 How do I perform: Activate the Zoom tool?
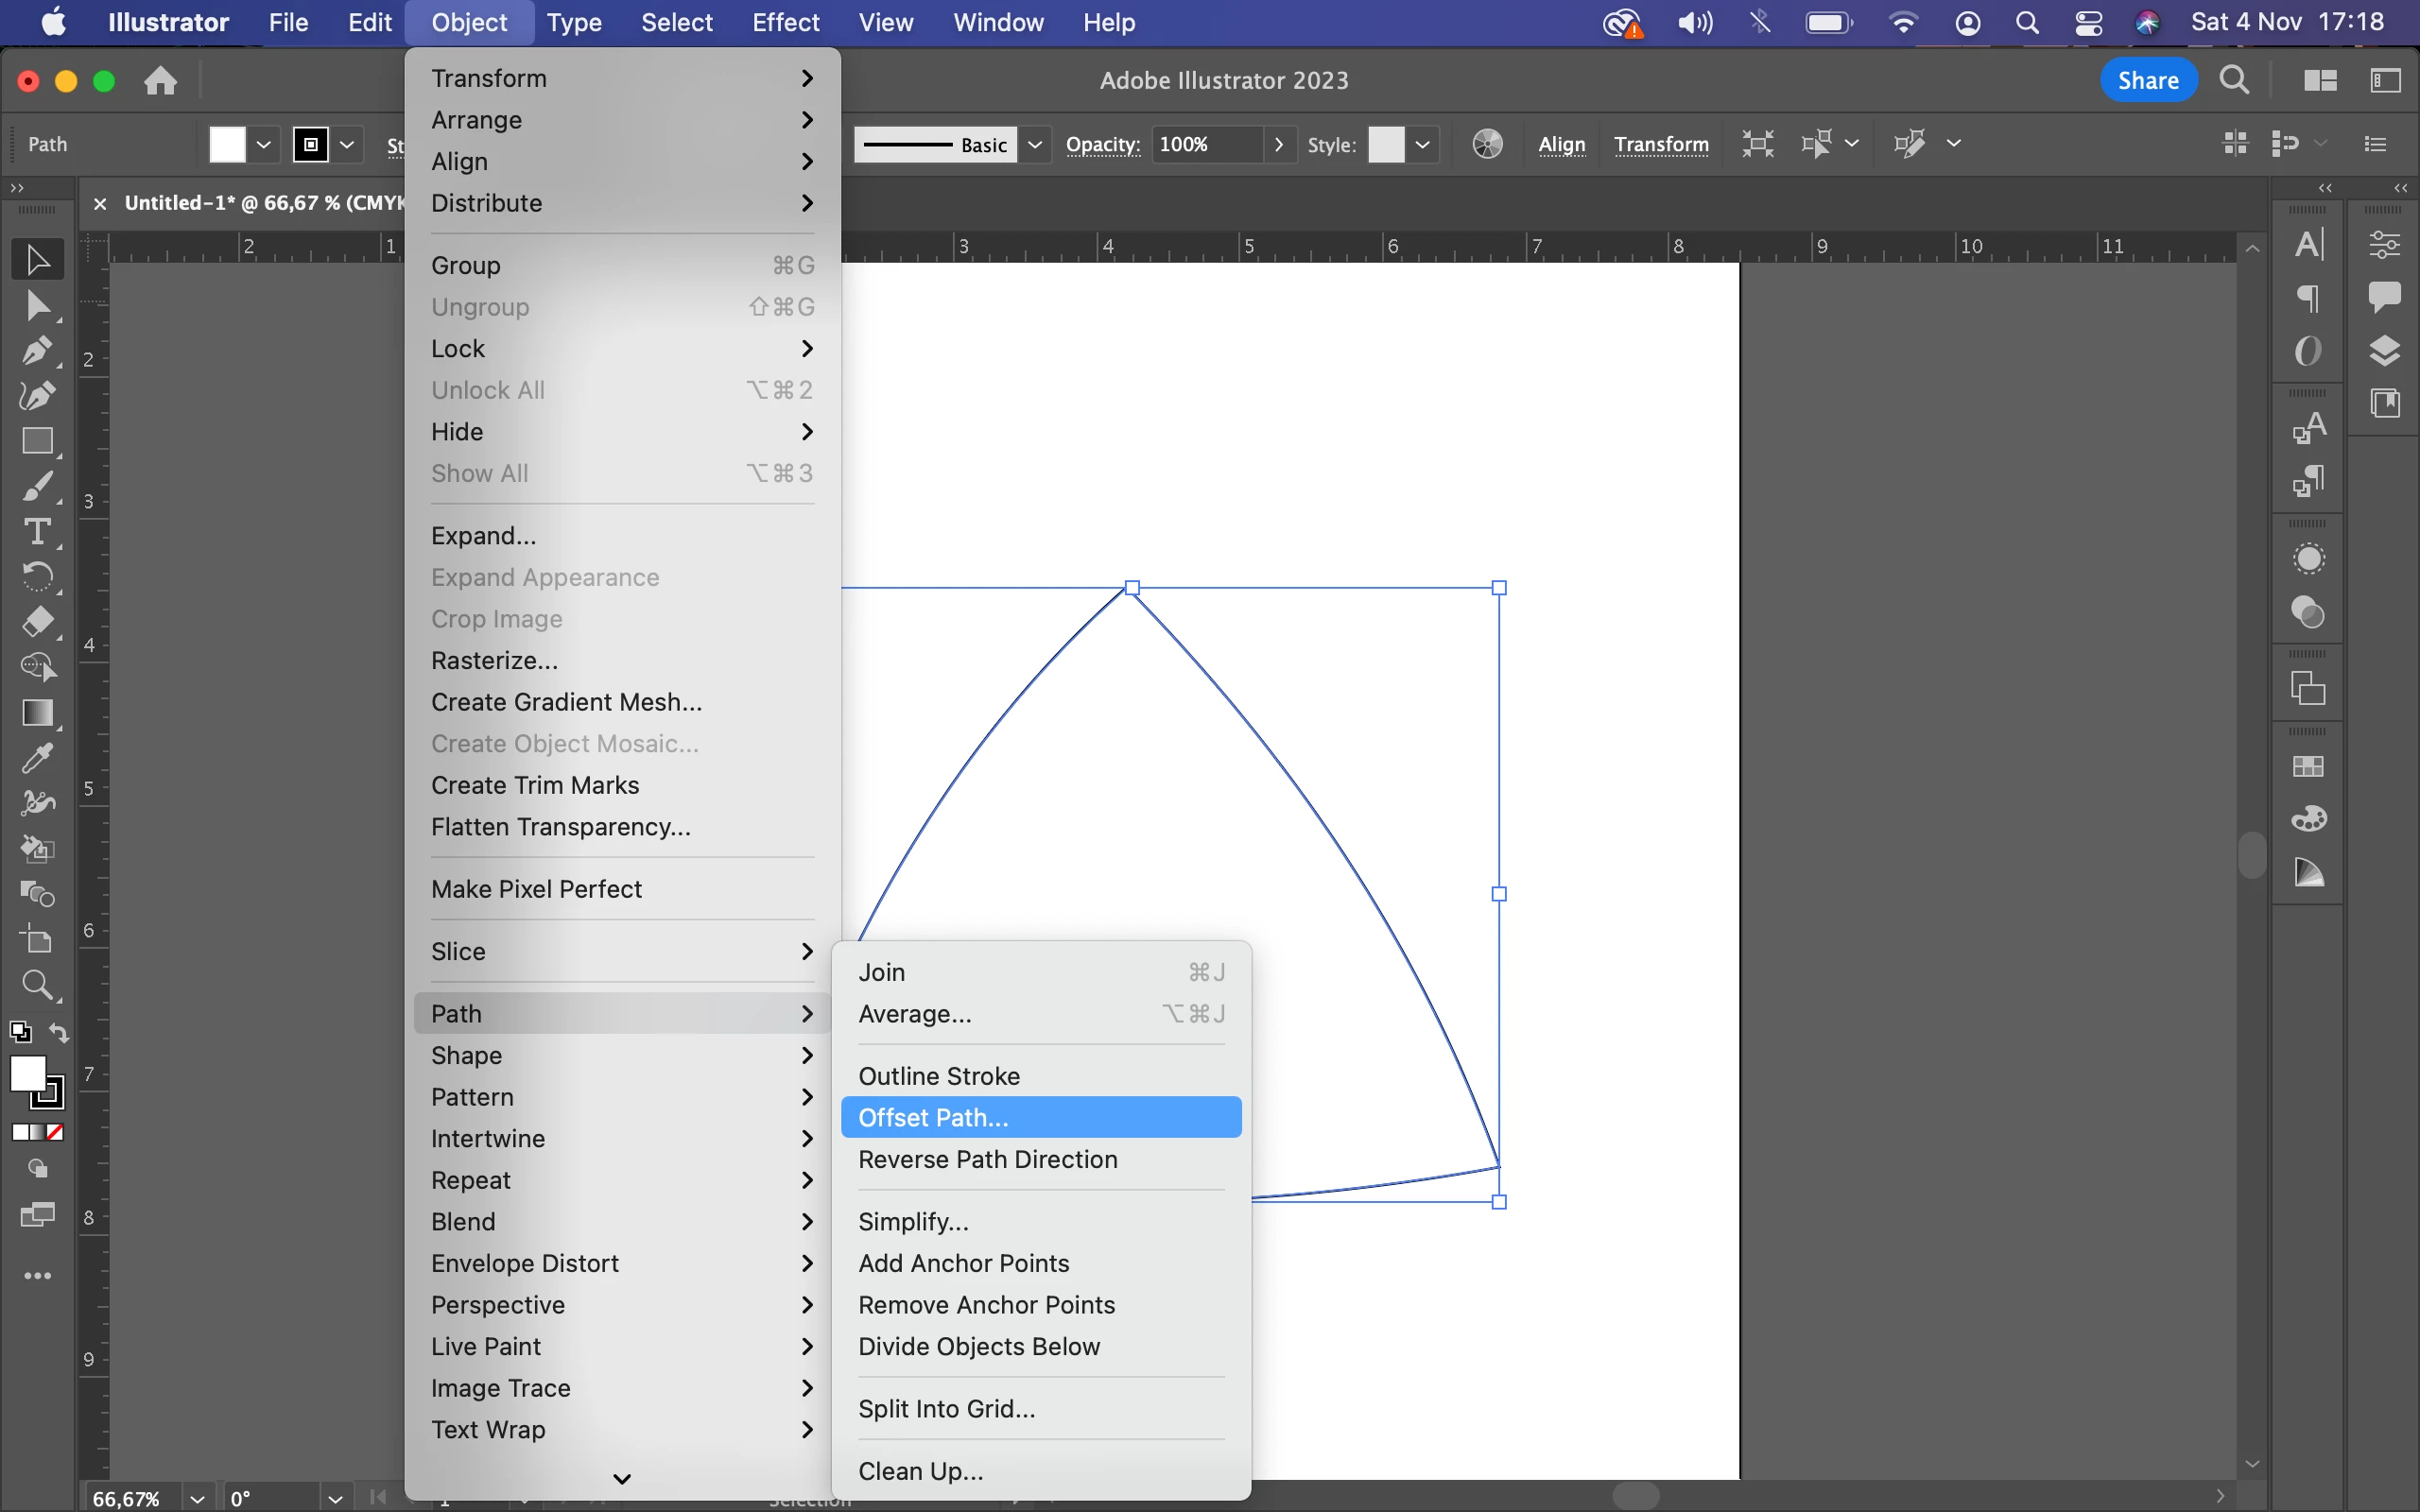[x=36, y=985]
